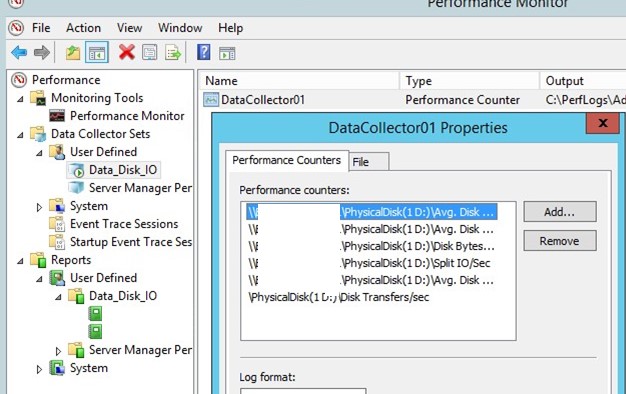
Task: Close the DataCollector01 Properties dialog
Action: [x=603, y=123]
